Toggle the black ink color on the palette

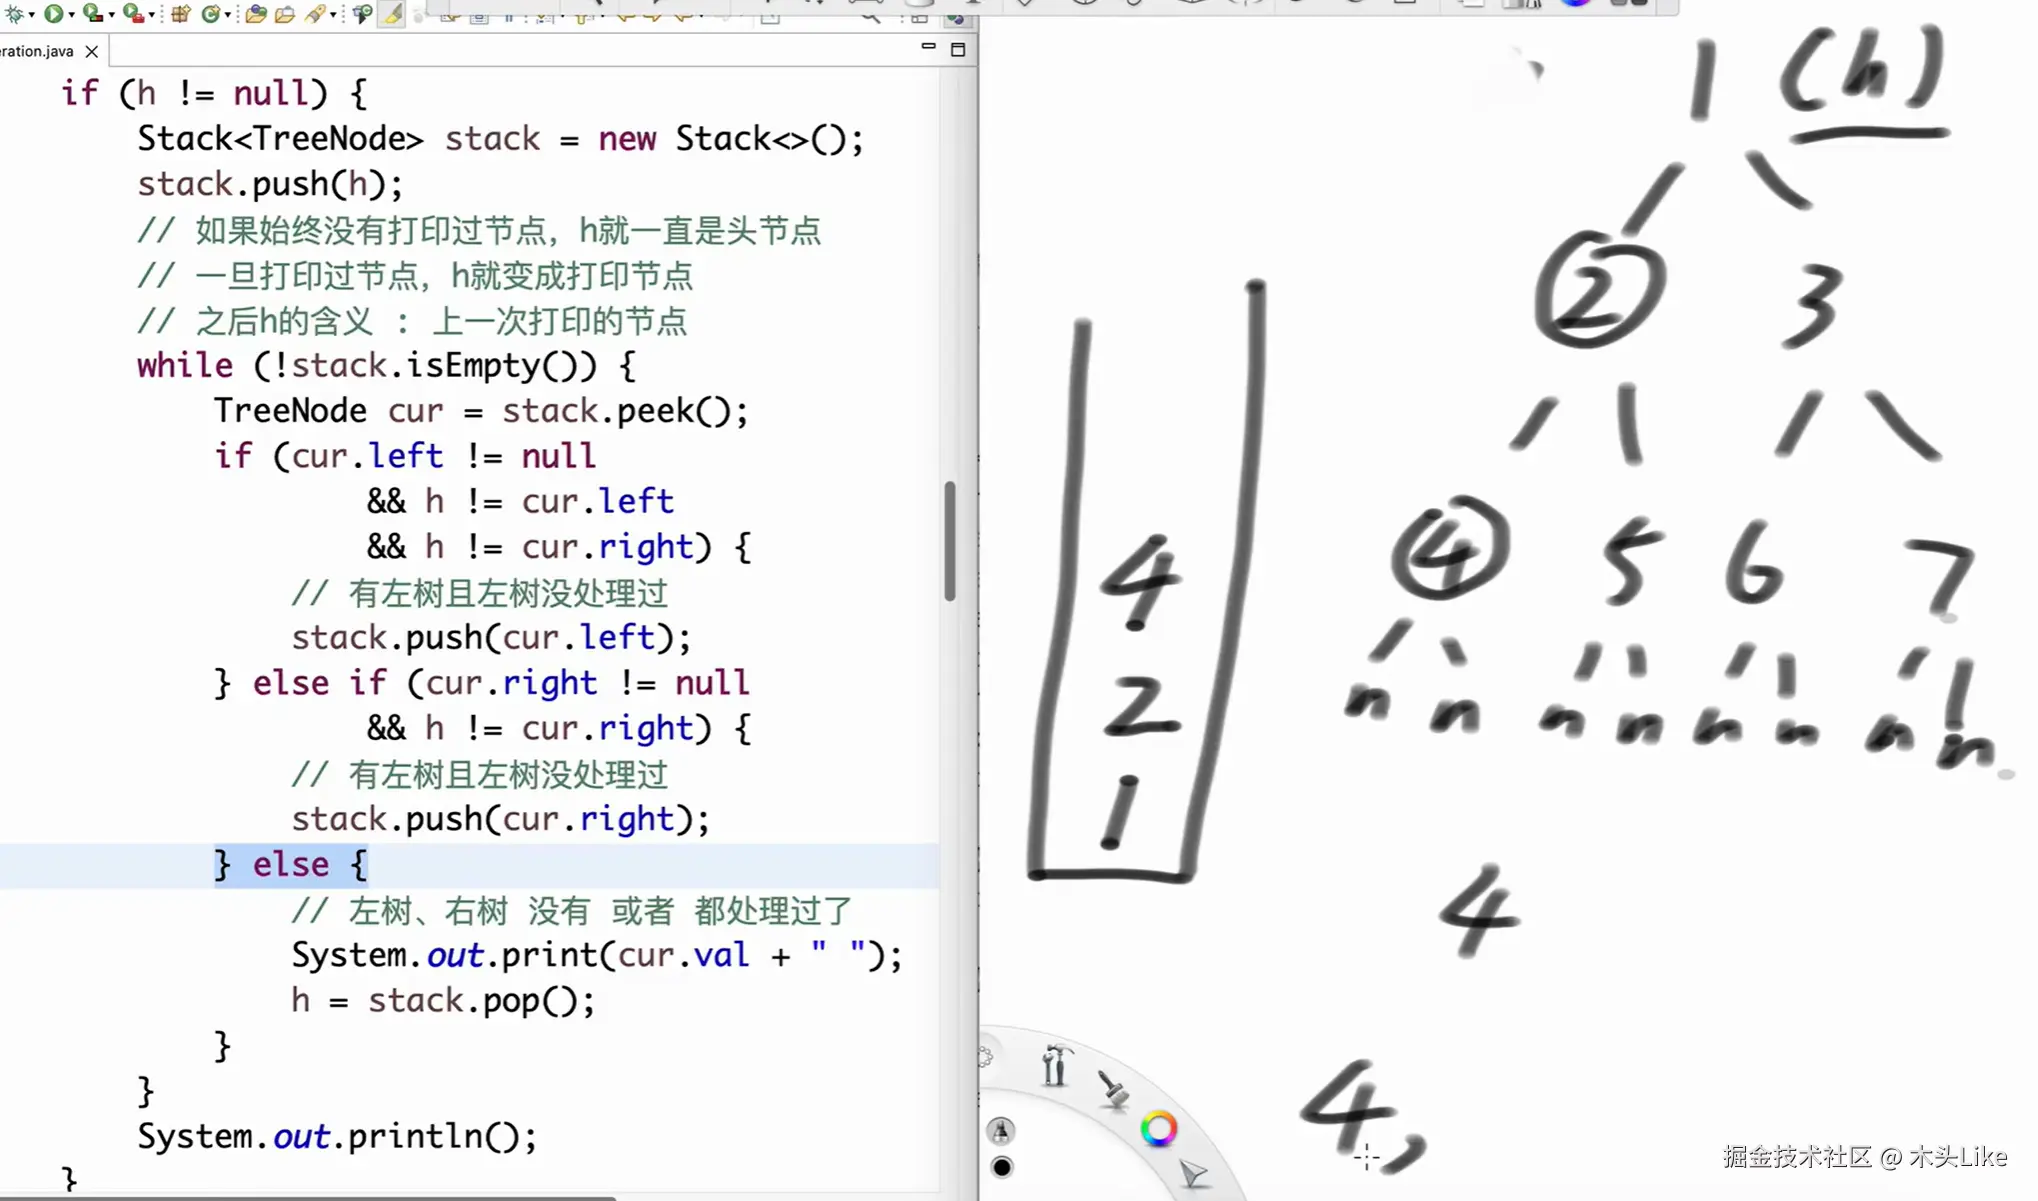click(1001, 1168)
